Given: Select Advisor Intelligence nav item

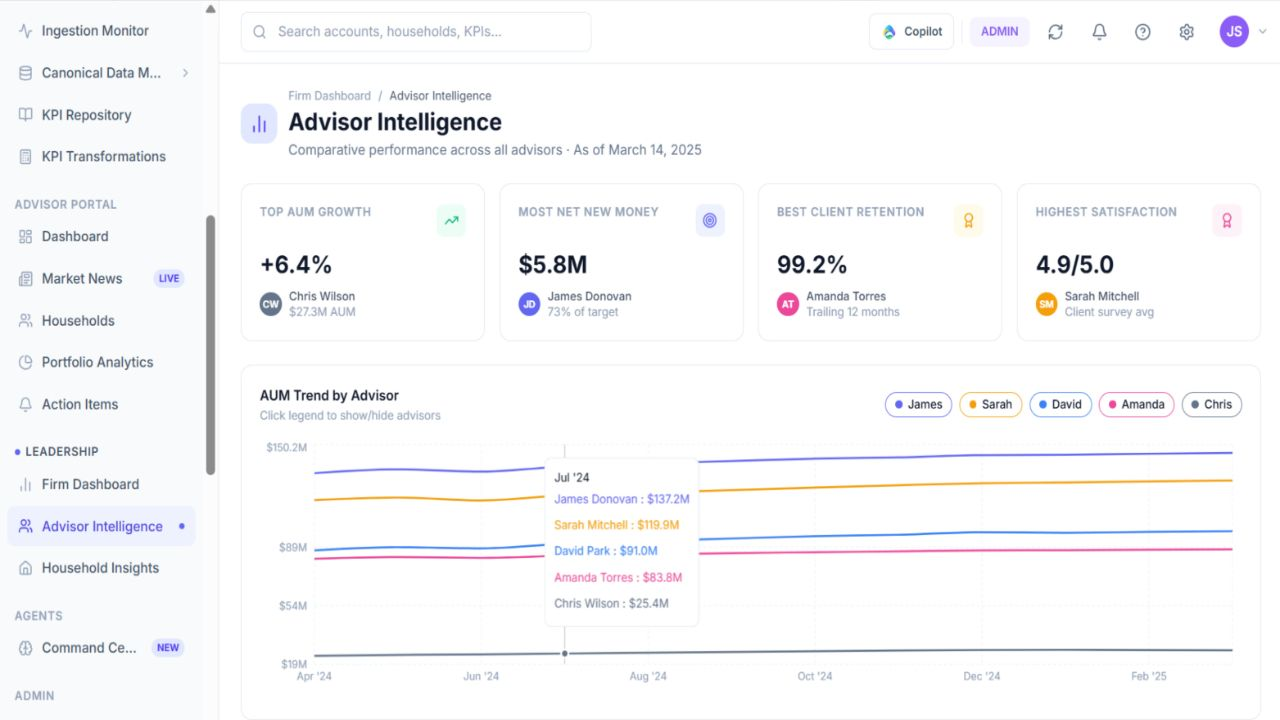Looking at the screenshot, I should [x=101, y=526].
